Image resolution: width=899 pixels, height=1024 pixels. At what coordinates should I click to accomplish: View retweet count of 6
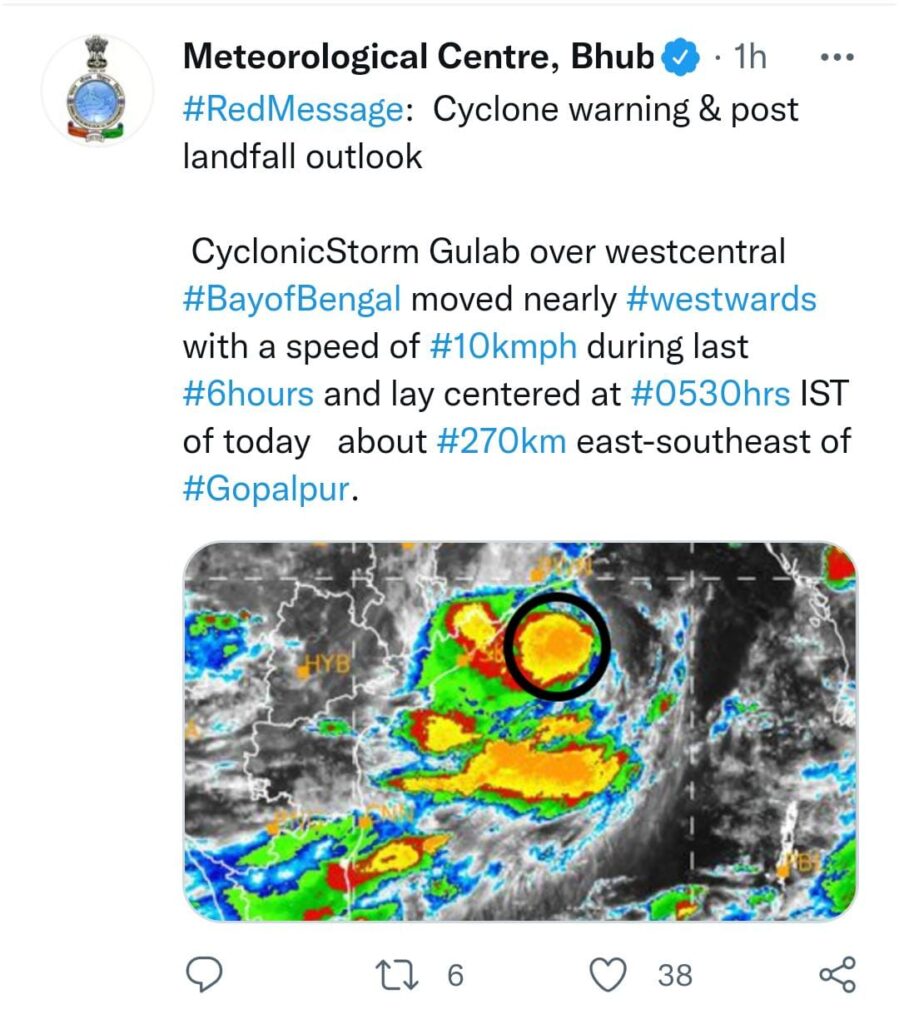[x=455, y=975]
